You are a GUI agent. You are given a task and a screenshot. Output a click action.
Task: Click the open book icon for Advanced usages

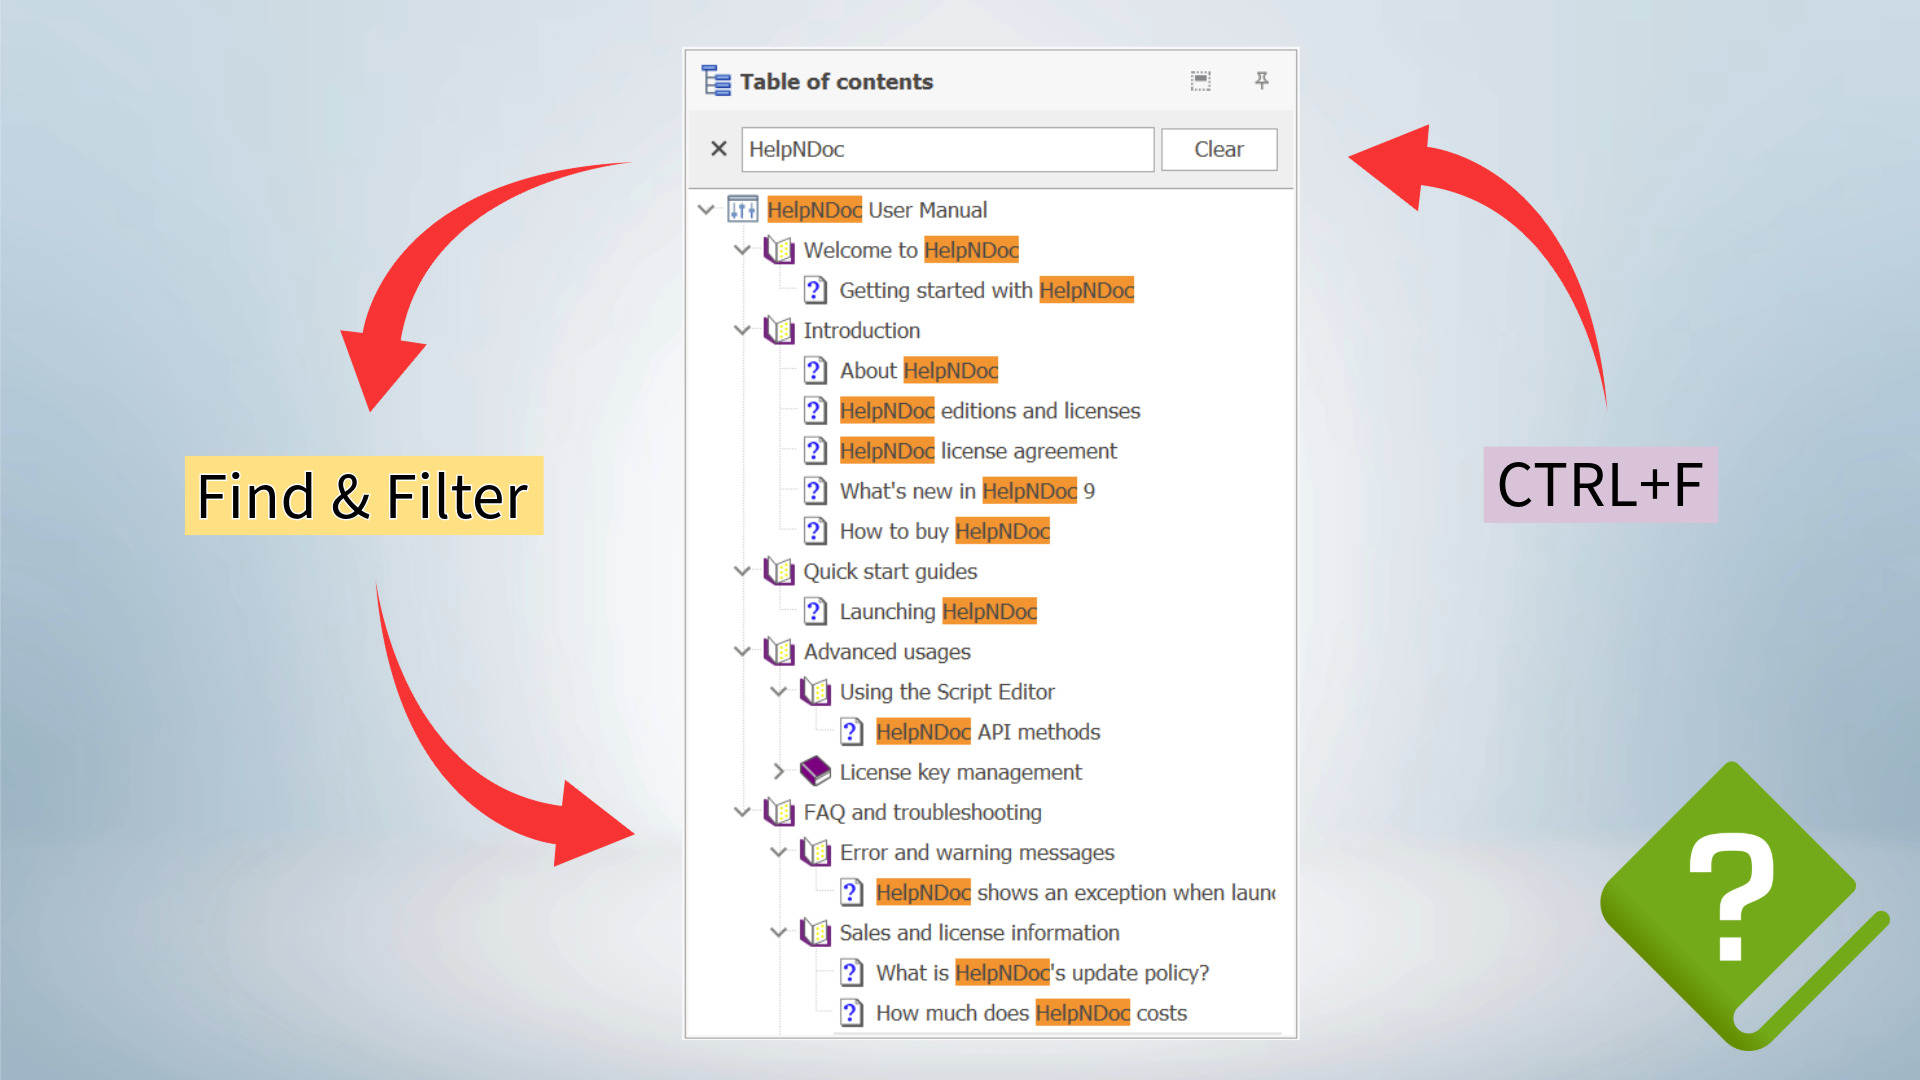click(779, 652)
